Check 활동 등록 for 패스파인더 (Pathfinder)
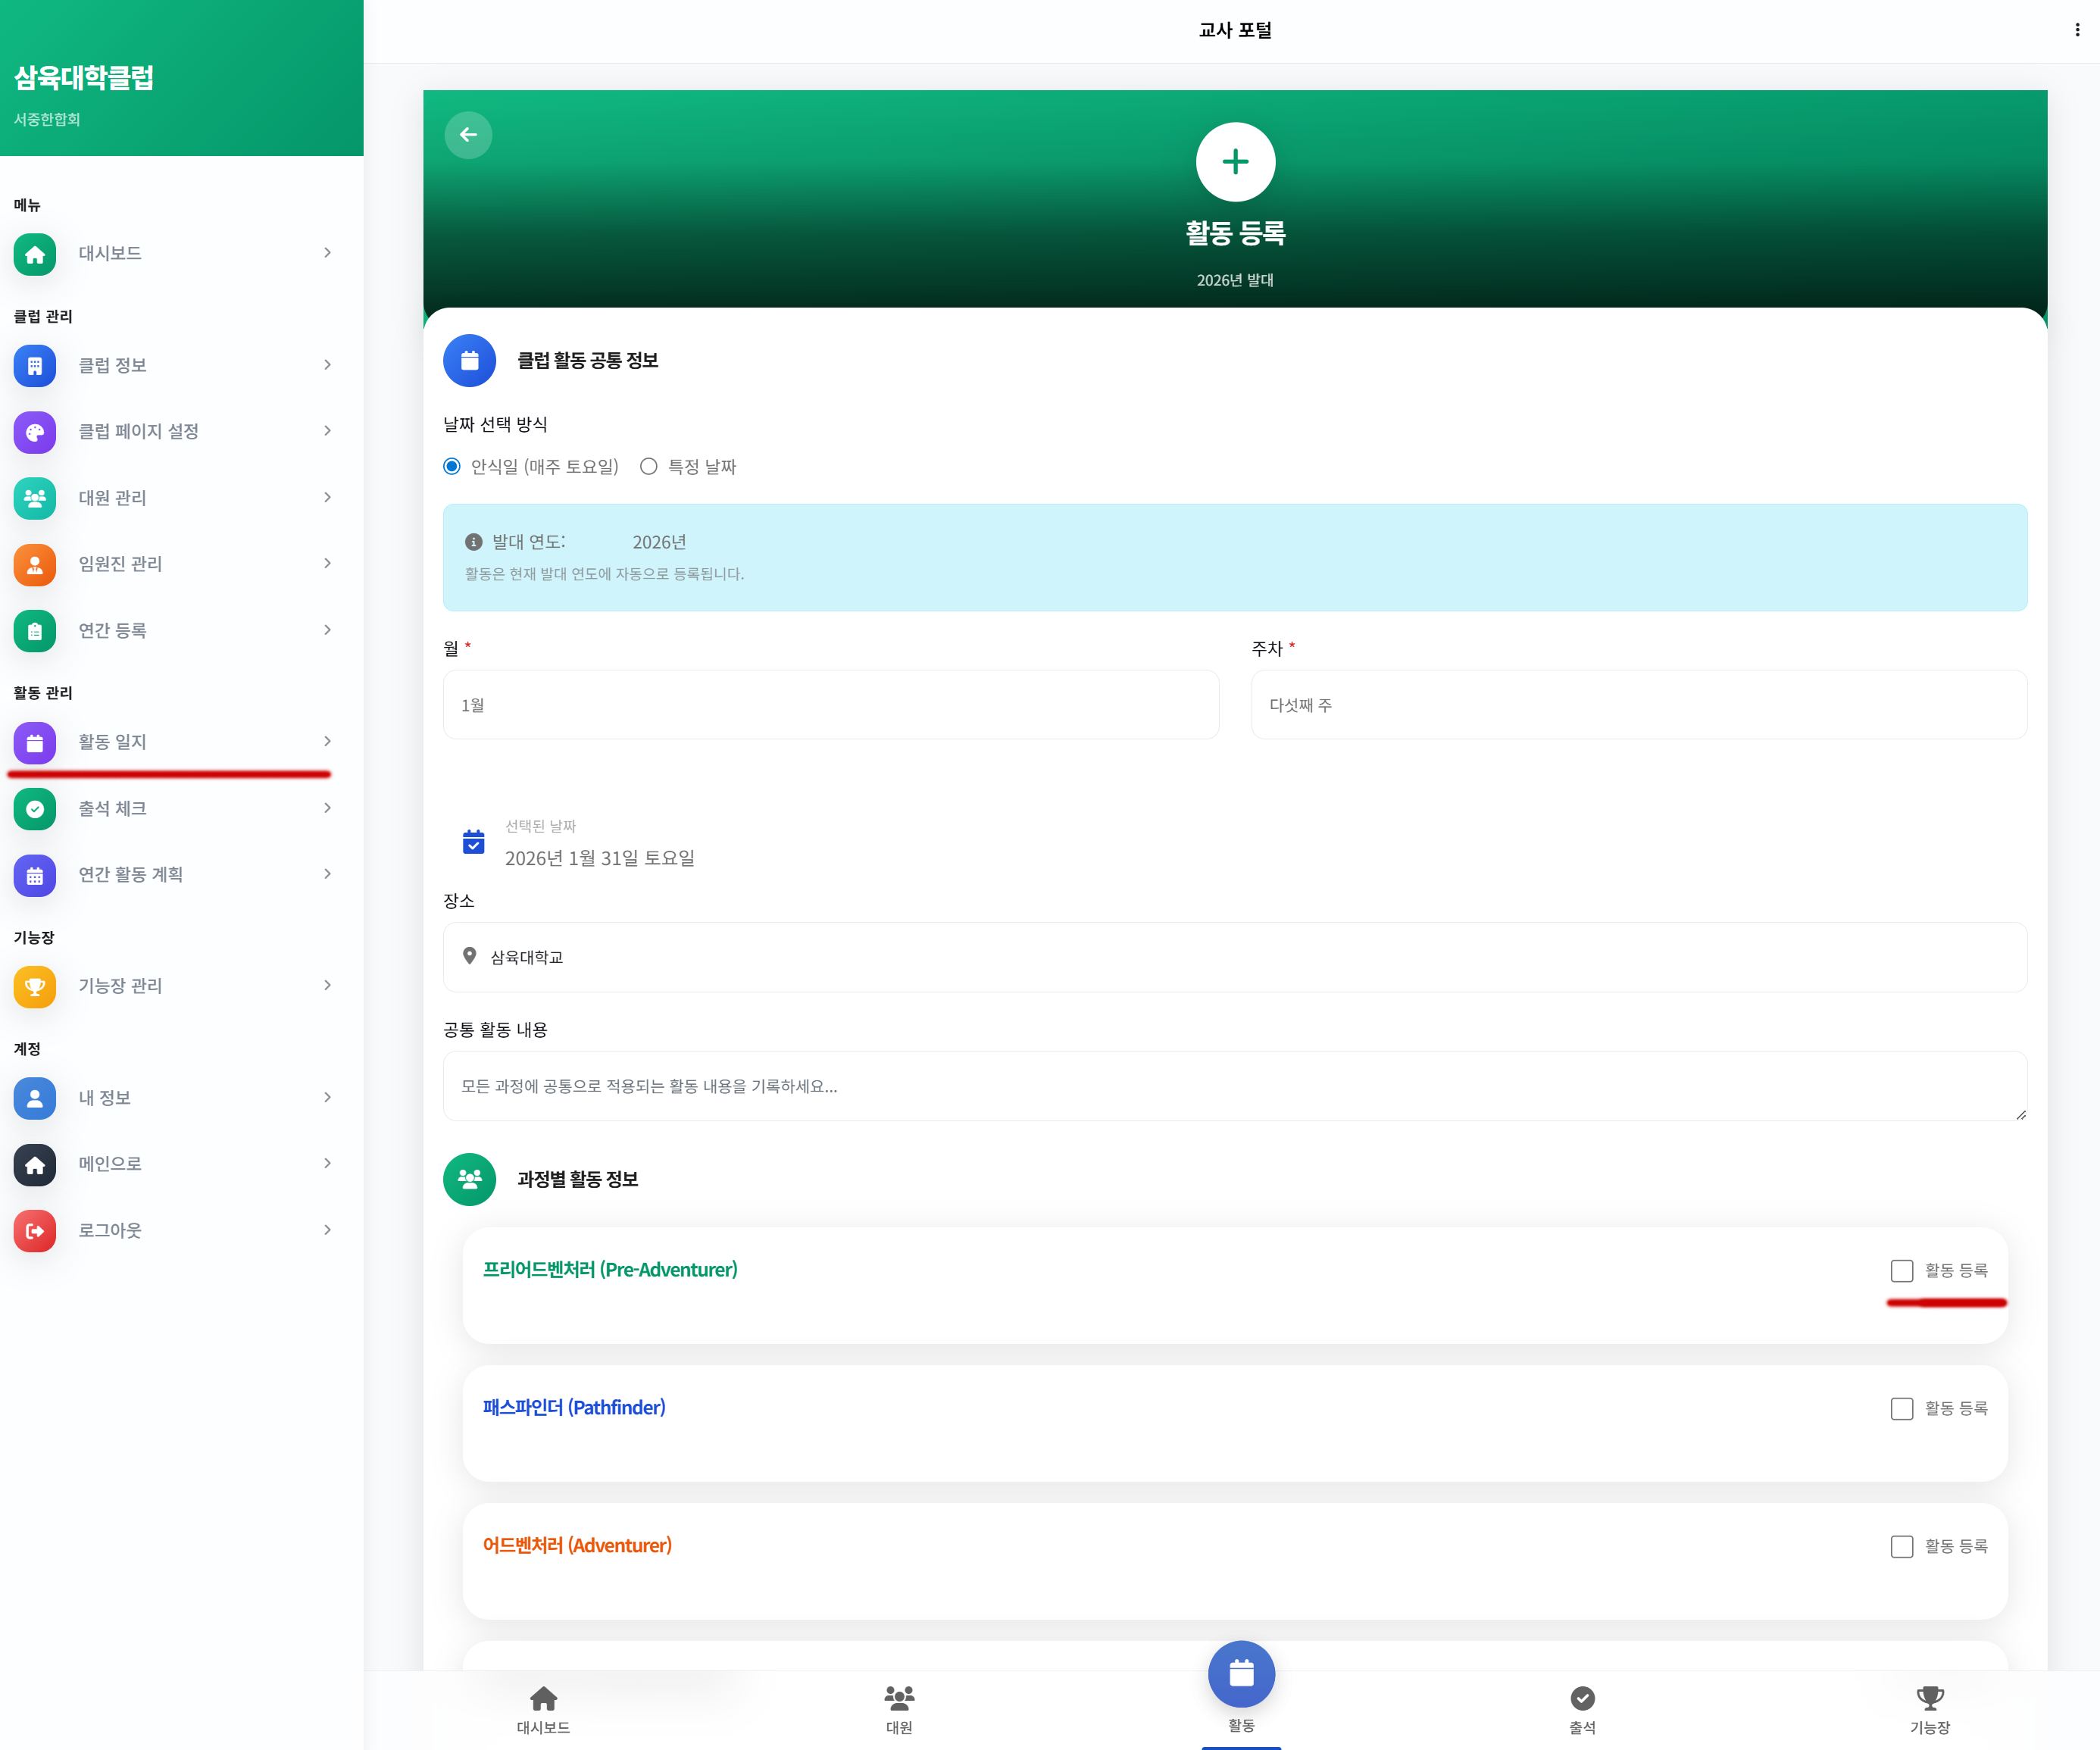This screenshot has height=1750, width=2100. click(1901, 1409)
